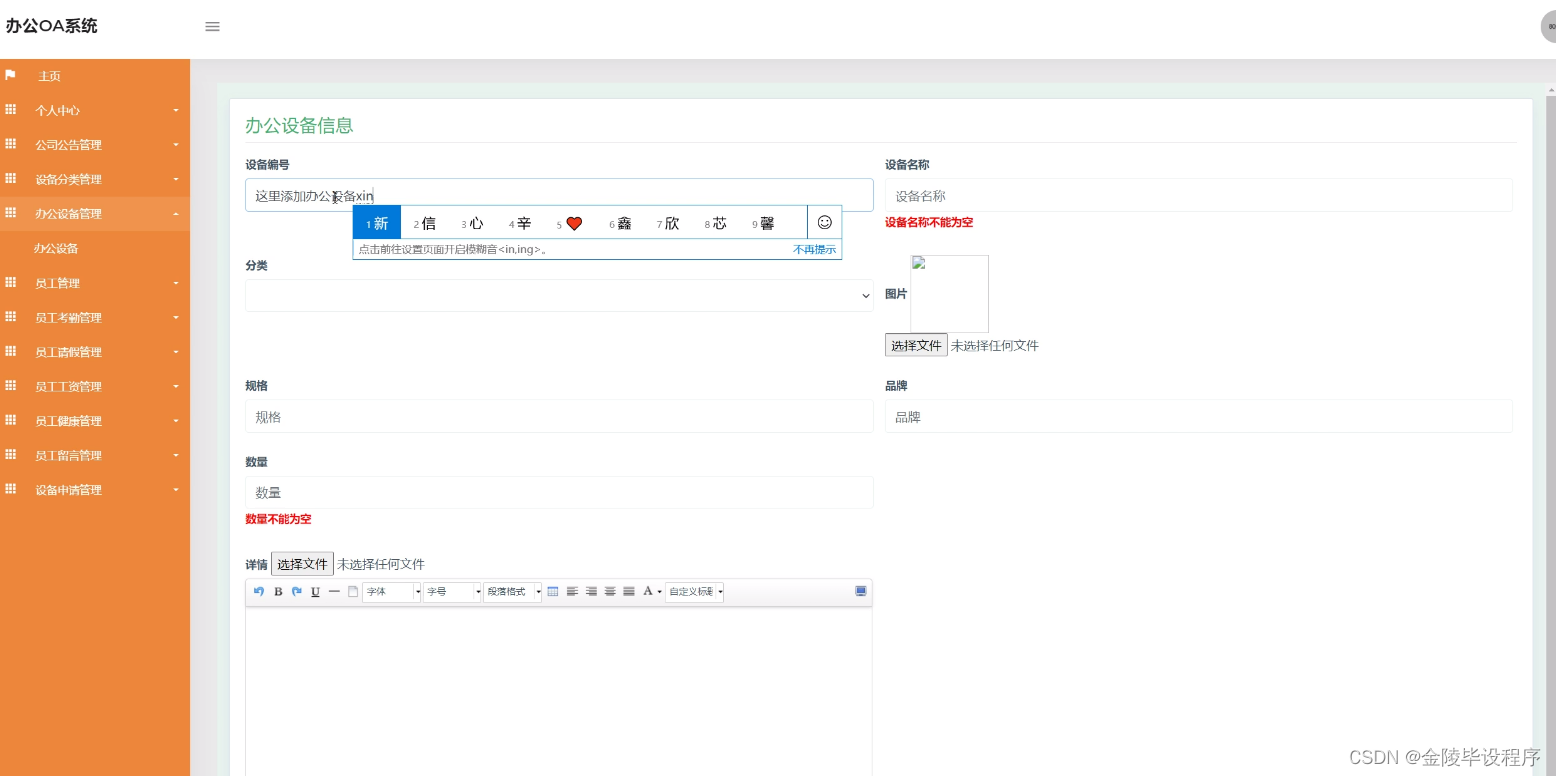The image size is (1556, 776).
Task: Click the 不再提示 link in the IME popup
Action: coord(814,249)
